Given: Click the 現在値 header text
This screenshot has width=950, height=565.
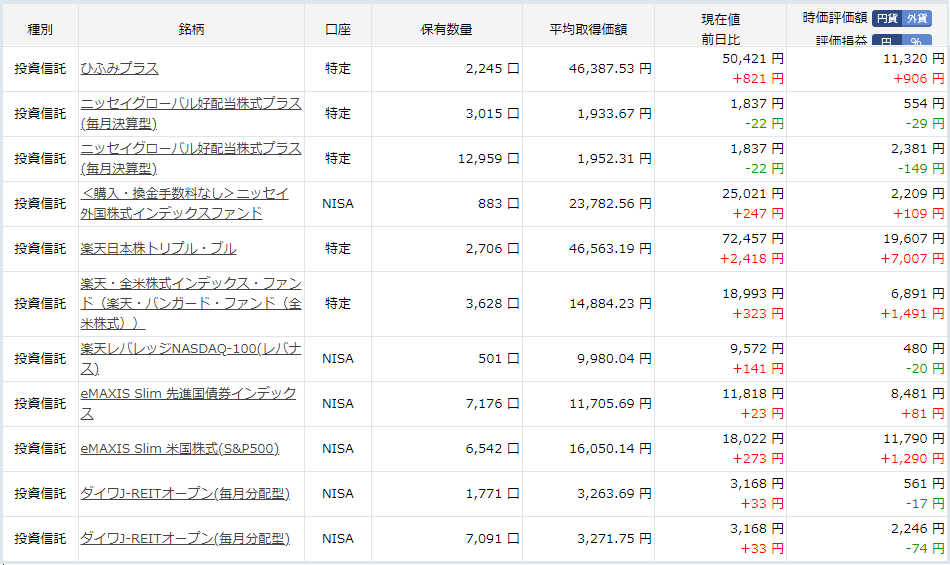Looking at the screenshot, I should [721, 19].
